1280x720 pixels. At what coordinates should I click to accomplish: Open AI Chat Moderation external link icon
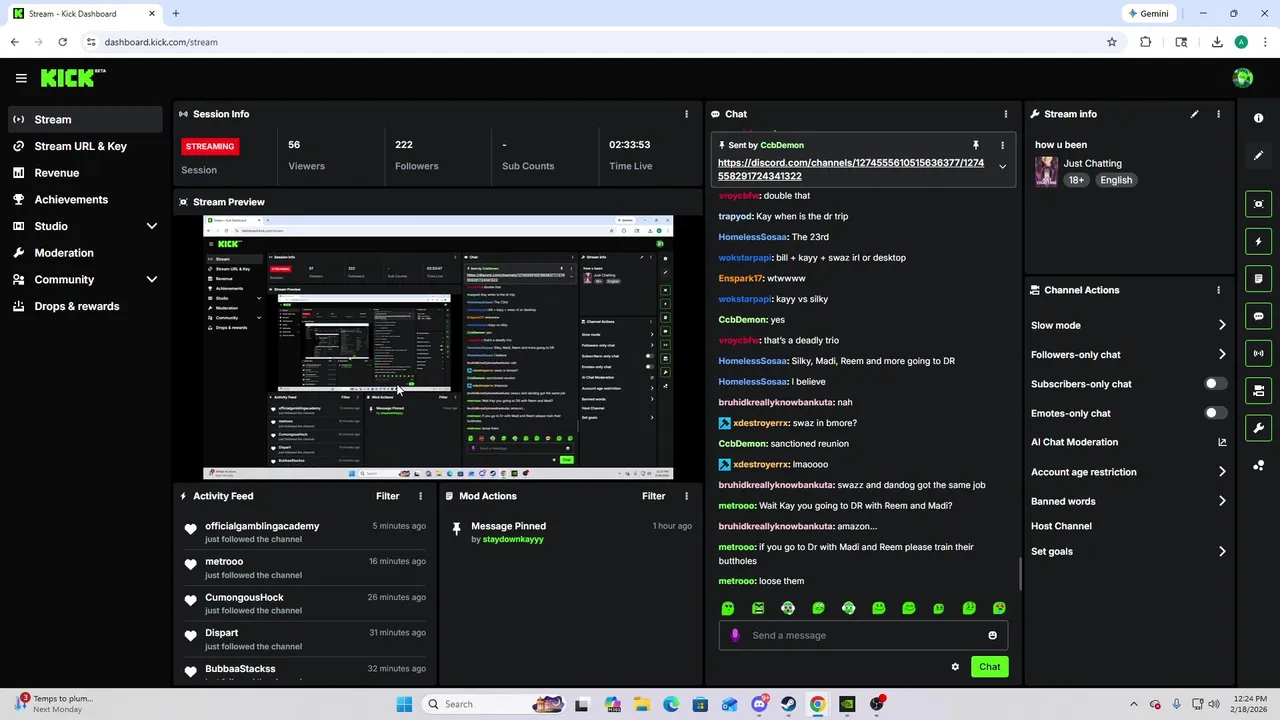(1222, 442)
